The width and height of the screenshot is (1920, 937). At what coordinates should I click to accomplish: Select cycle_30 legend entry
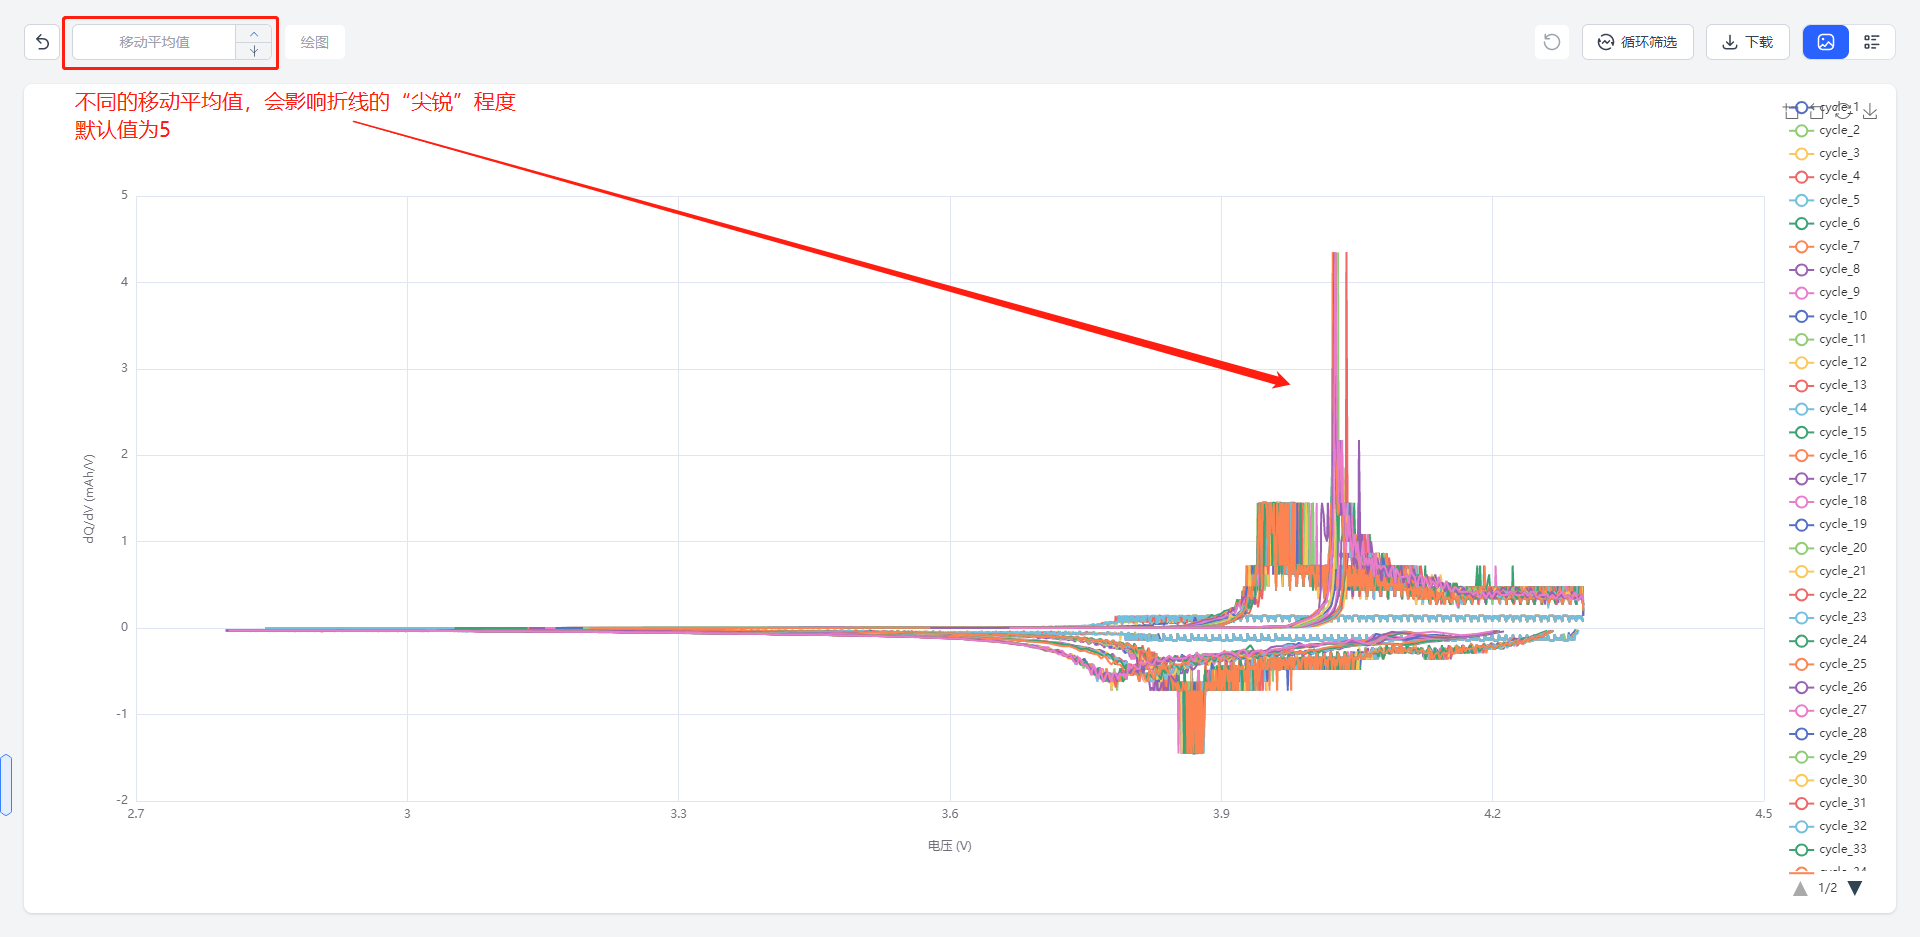click(x=1828, y=780)
